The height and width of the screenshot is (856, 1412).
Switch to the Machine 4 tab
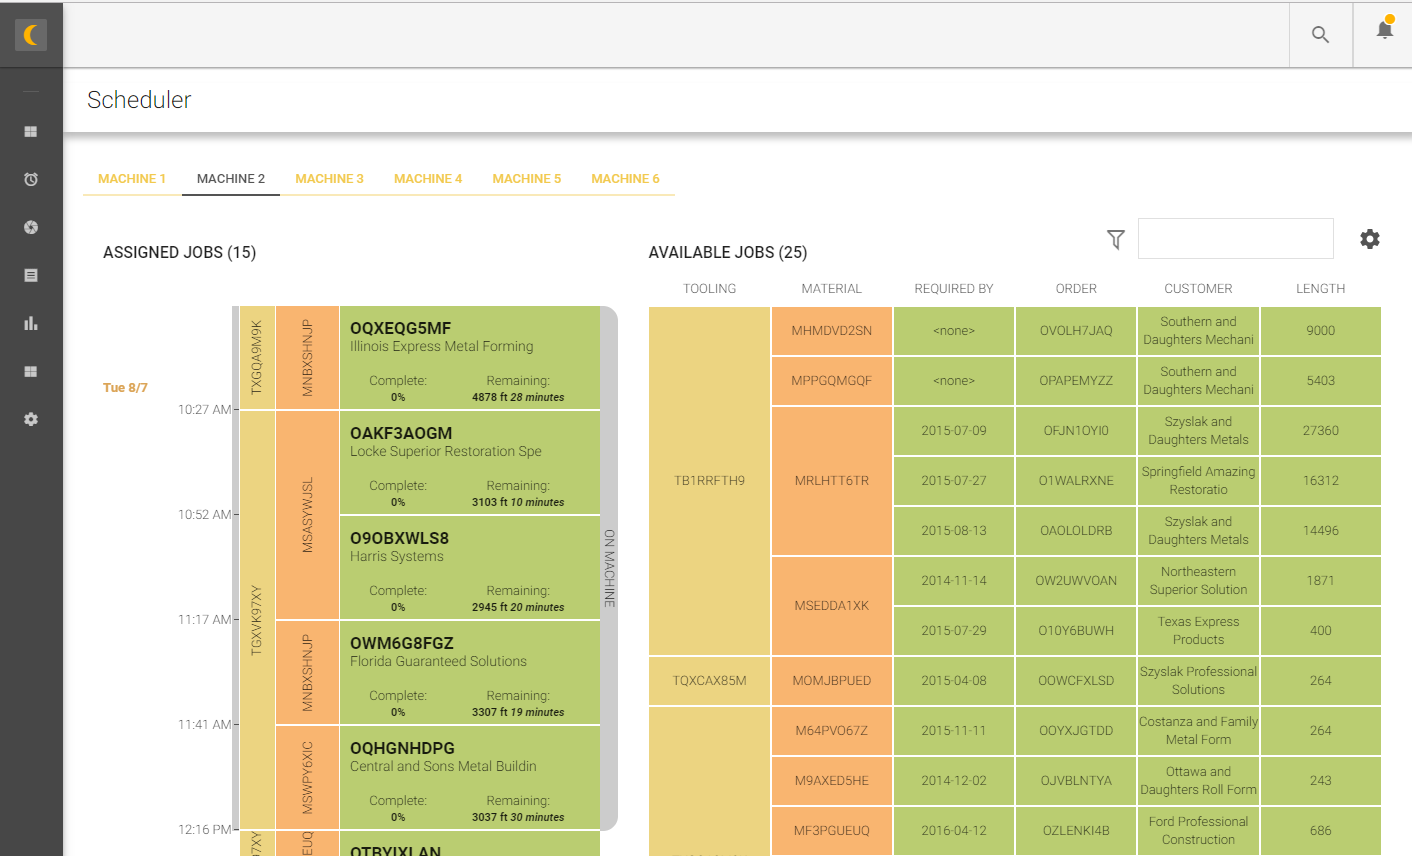[x=428, y=179]
